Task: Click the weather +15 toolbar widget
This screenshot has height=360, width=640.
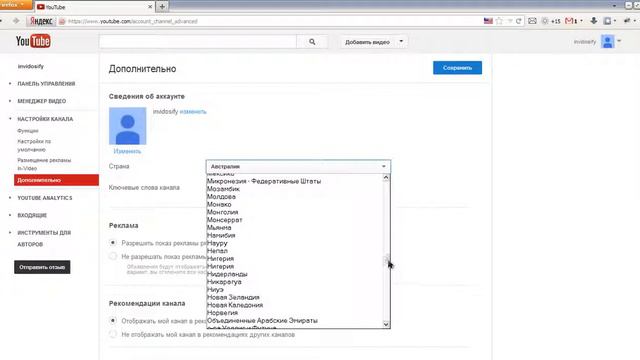Action: point(551,21)
